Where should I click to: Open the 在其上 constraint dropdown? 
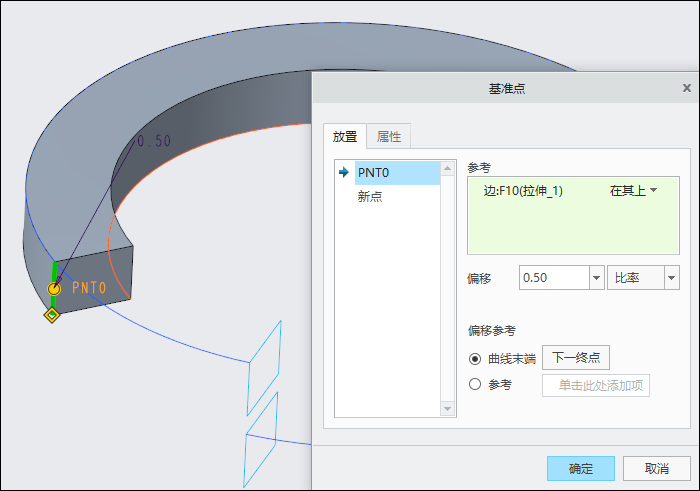[x=633, y=191]
